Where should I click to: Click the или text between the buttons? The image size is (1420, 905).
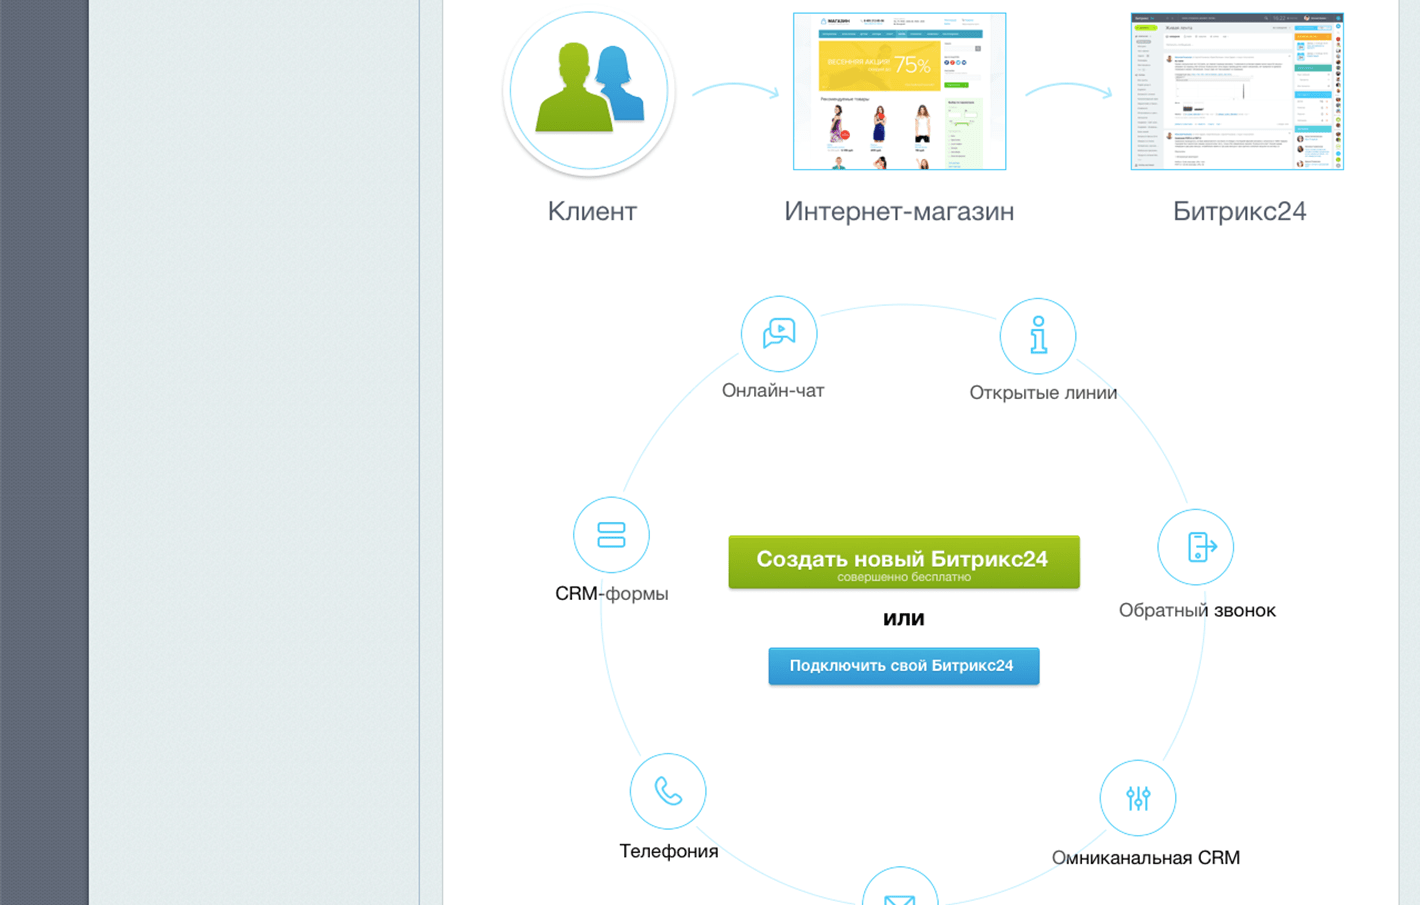pyautogui.click(x=904, y=618)
